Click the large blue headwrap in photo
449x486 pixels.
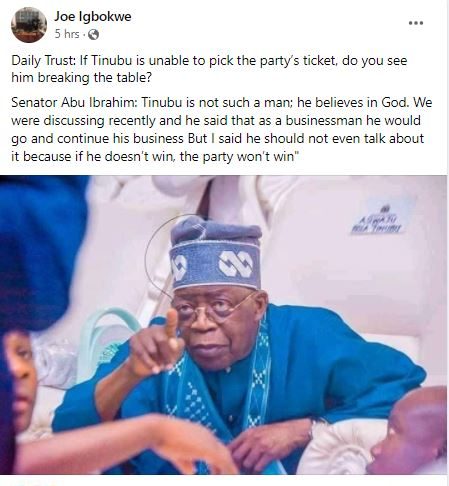pyautogui.click(x=40, y=254)
